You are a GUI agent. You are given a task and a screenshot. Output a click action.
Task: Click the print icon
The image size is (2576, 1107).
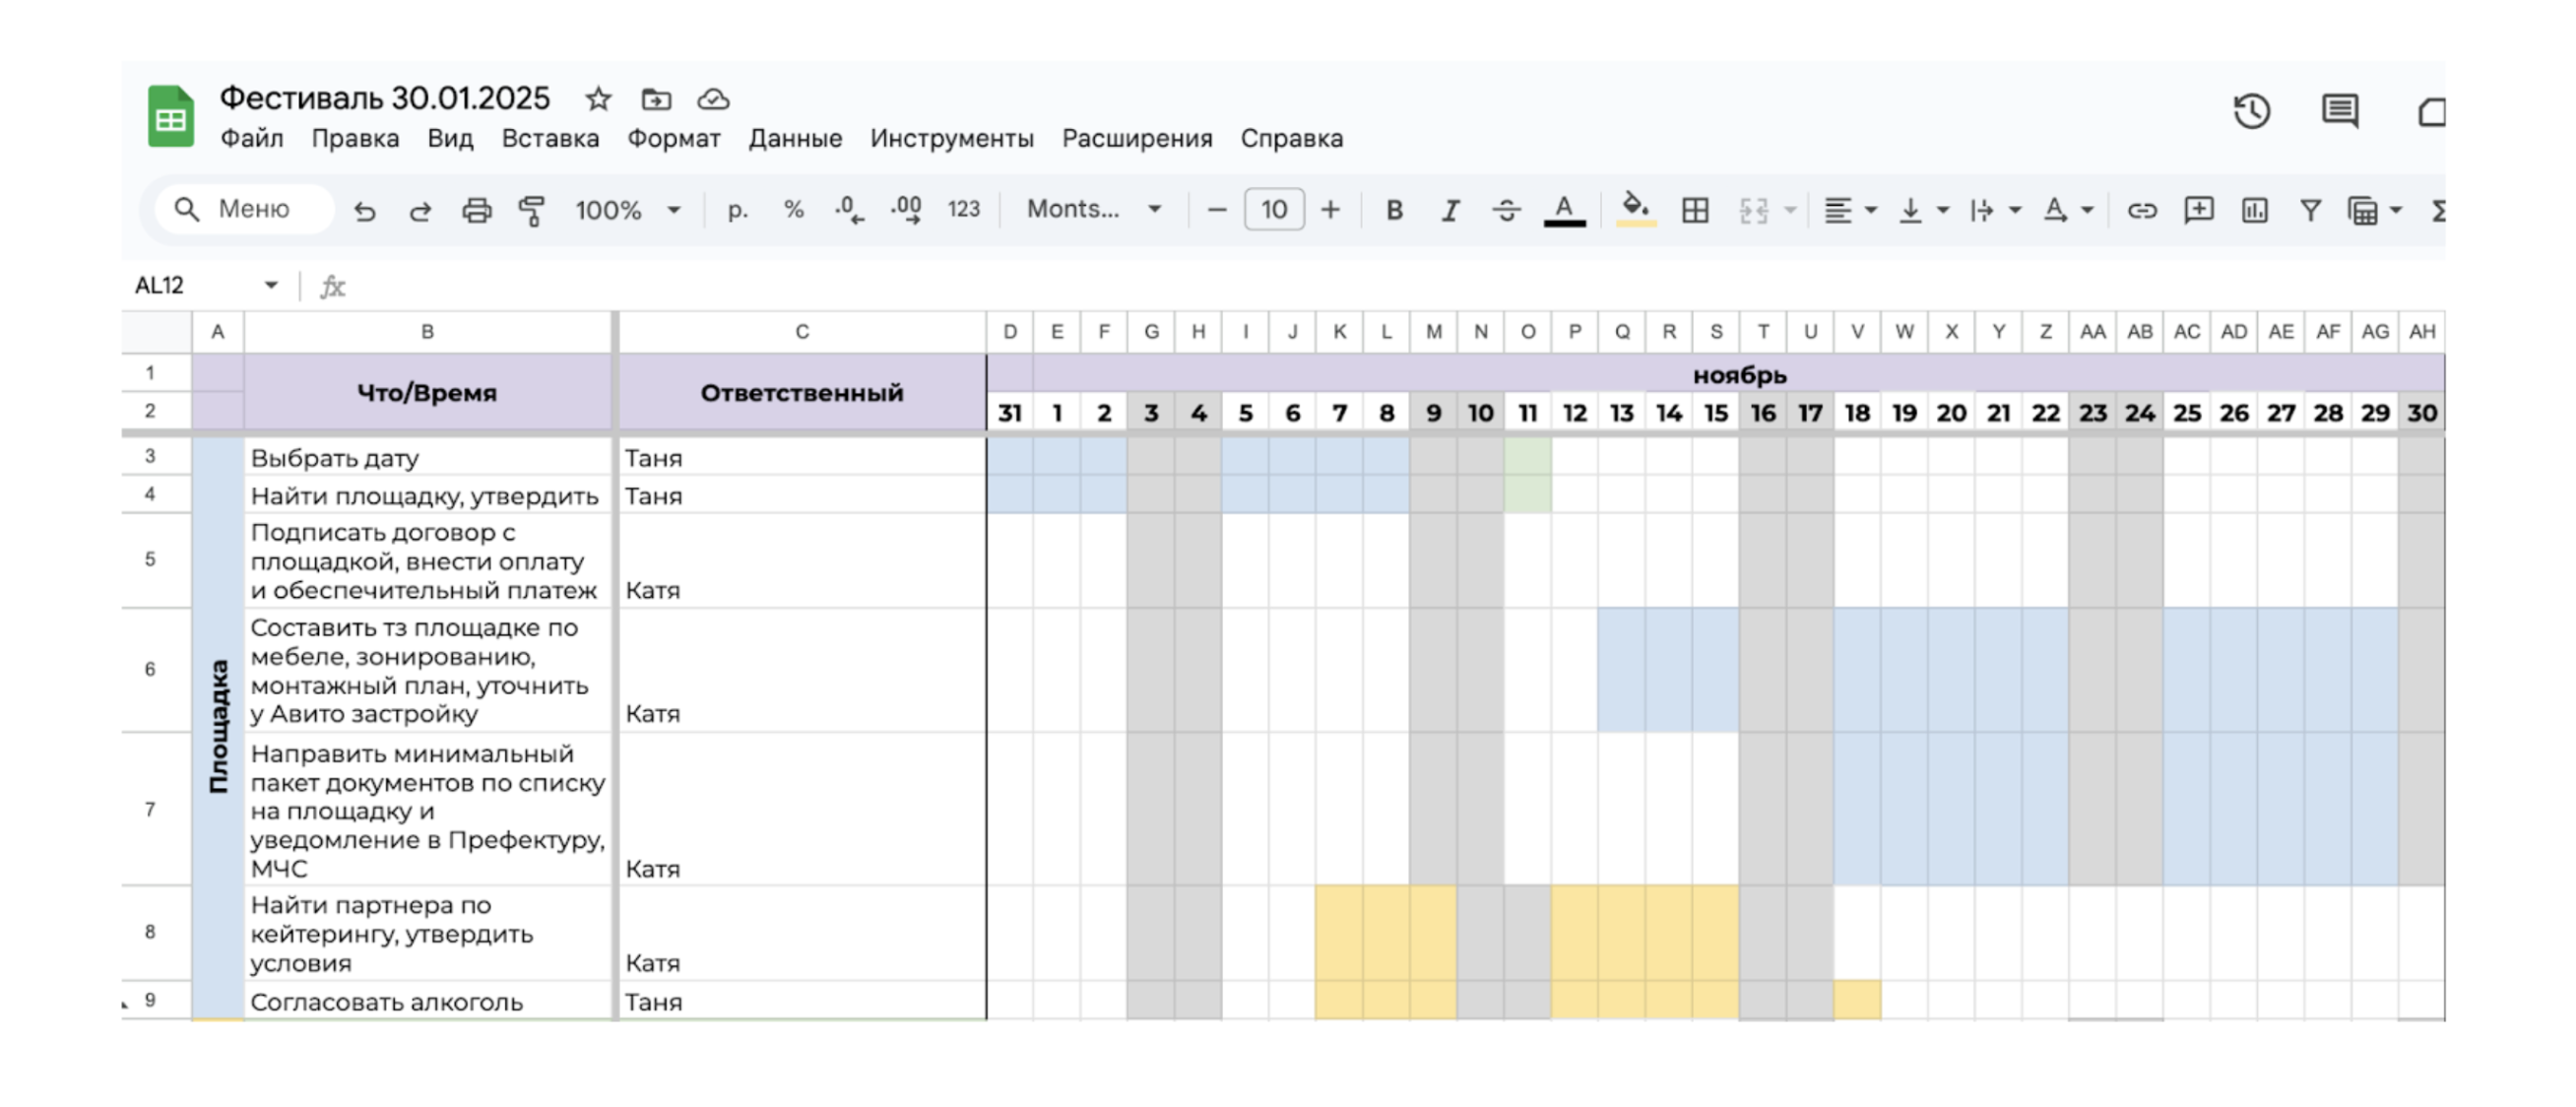coord(476,209)
